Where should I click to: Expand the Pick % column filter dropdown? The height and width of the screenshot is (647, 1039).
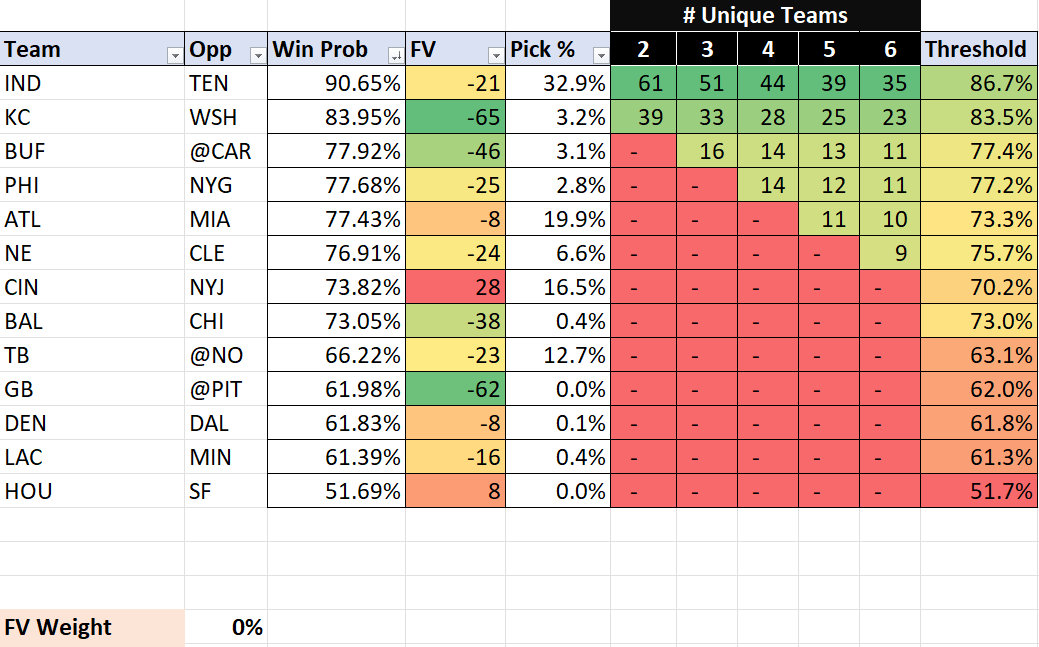pyautogui.click(x=600, y=54)
